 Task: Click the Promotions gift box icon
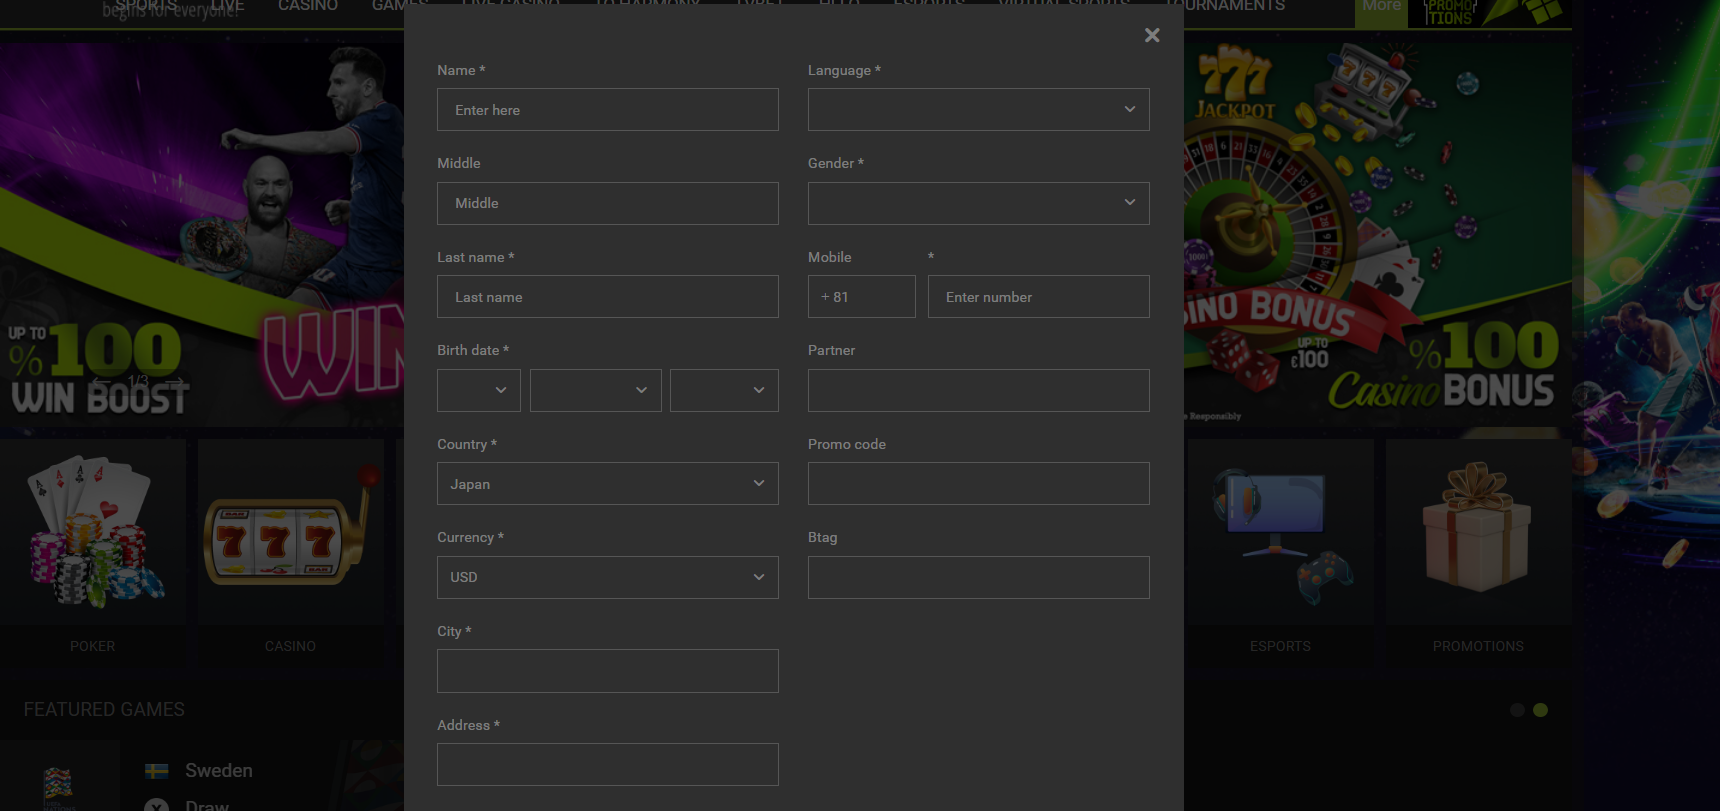[1477, 530]
